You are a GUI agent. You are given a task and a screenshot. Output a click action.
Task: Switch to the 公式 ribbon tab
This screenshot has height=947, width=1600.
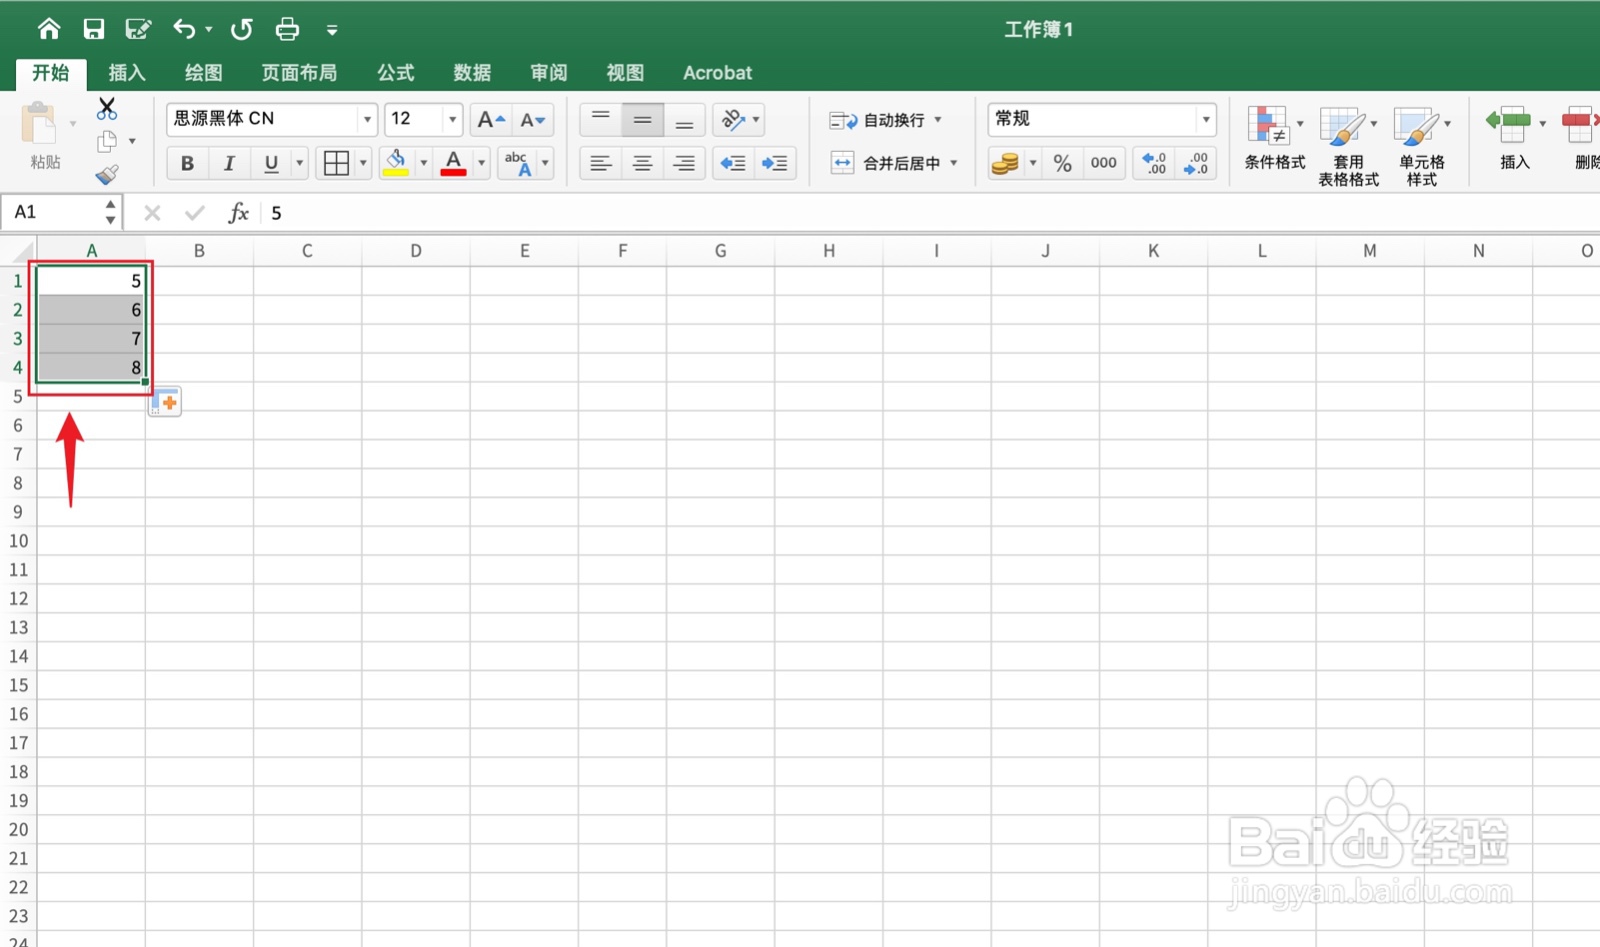pos(395,73)
